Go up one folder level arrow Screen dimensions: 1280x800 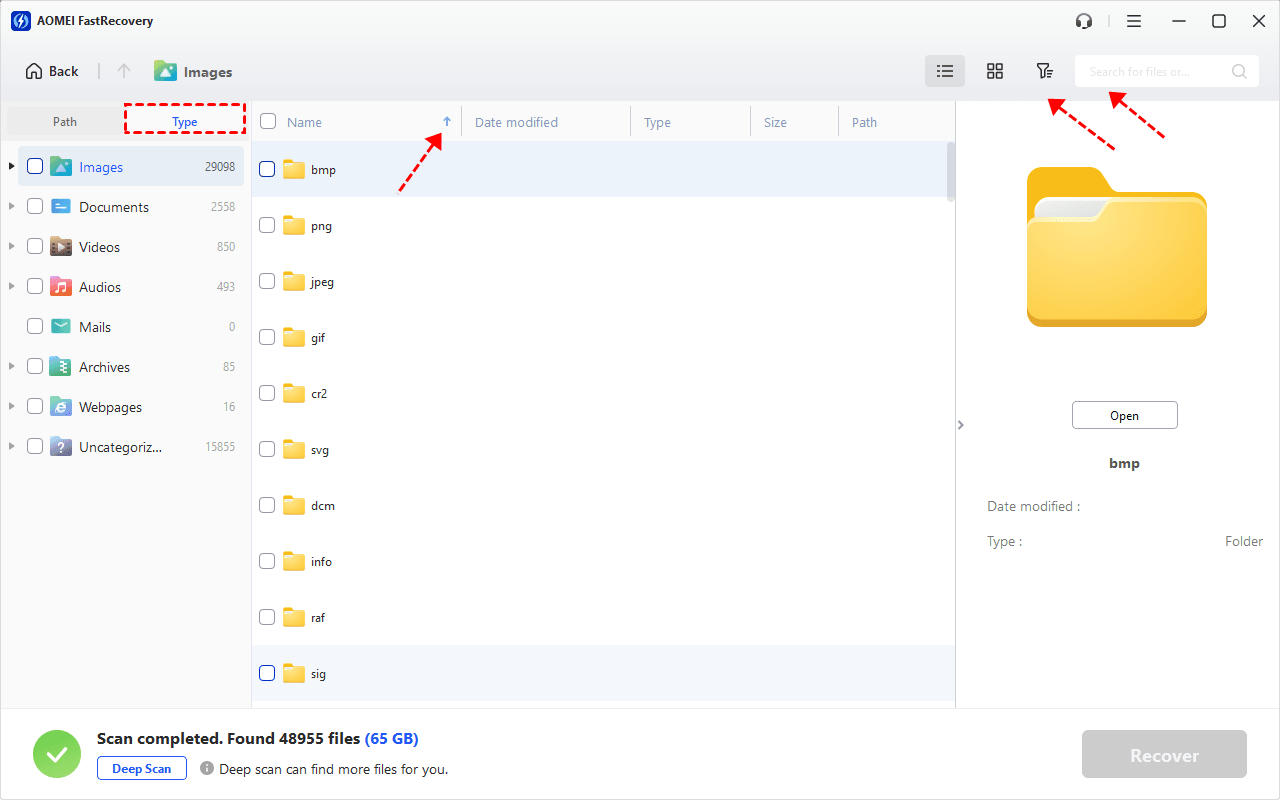point(124,71)
